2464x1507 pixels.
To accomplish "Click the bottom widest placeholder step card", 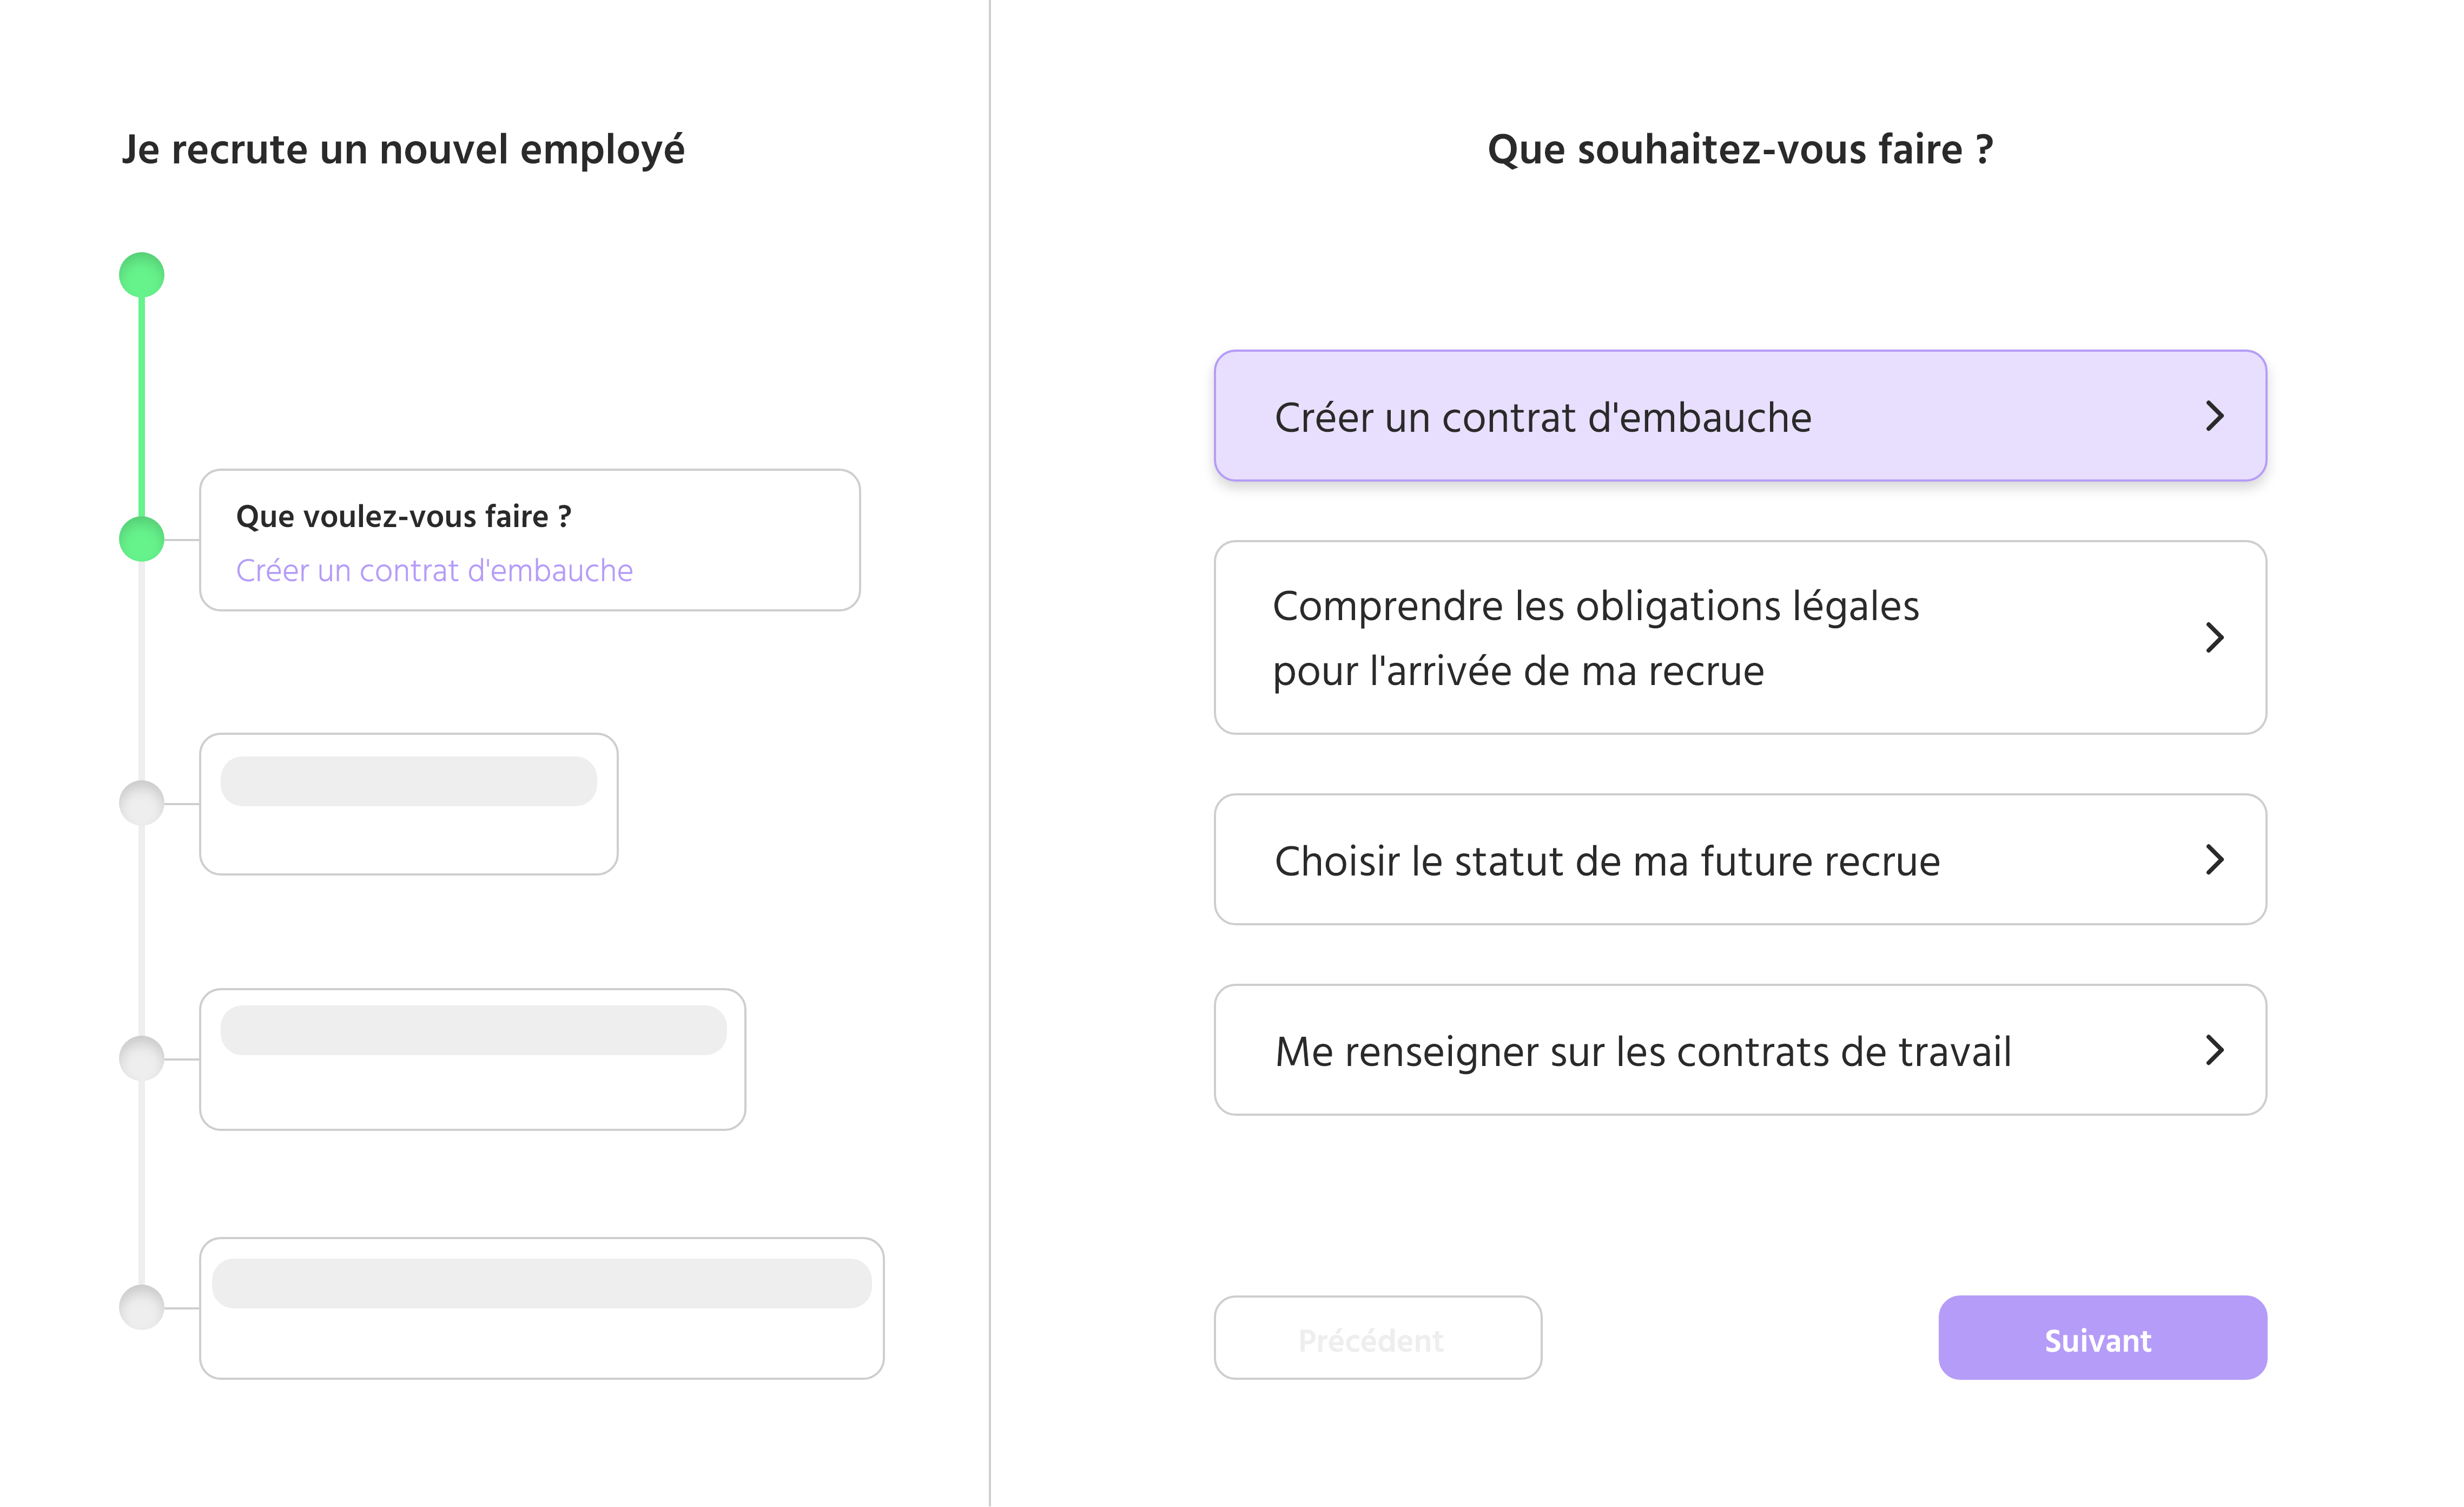I will [541, 1309].
